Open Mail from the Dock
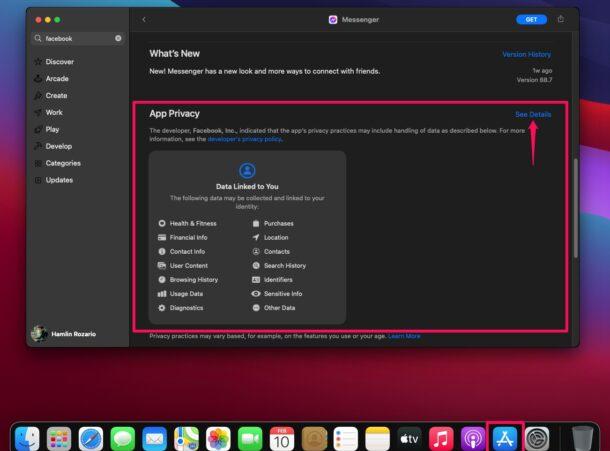This screenshot has width=610, height=451. pyautogui.click(x=154, y=439)
